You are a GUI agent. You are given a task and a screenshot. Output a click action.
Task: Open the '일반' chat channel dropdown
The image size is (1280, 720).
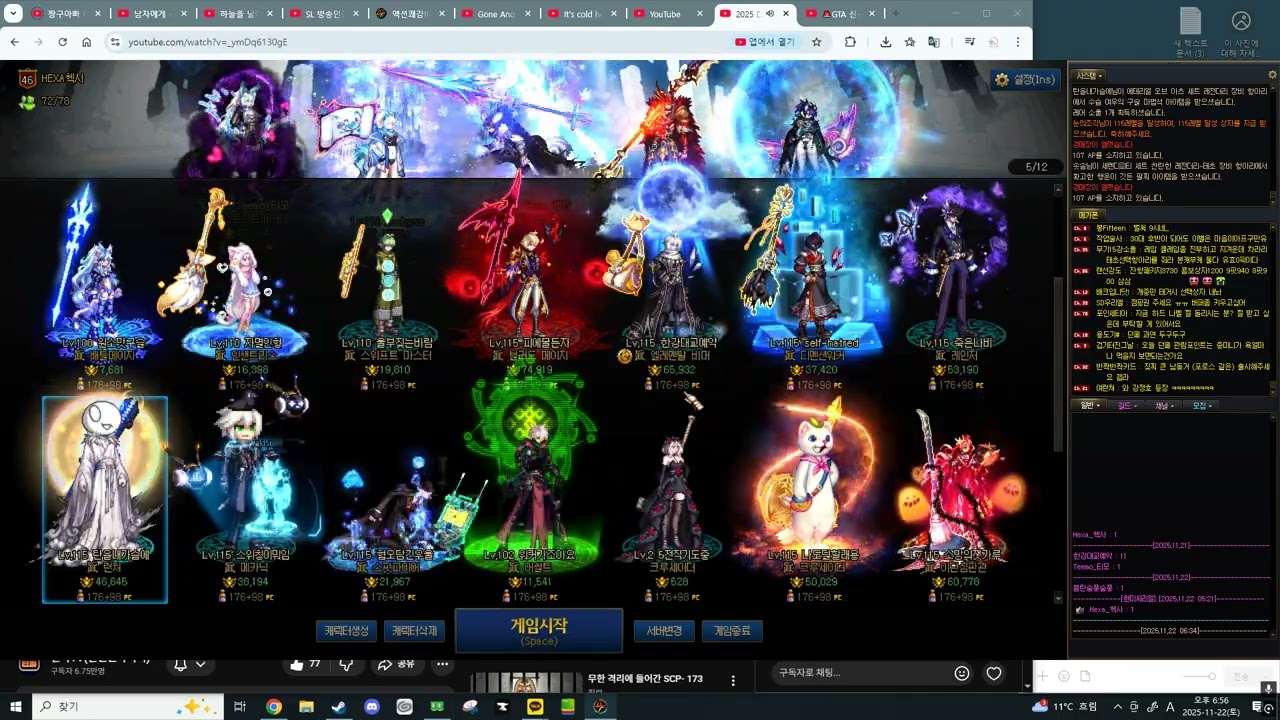[1088, 406]
